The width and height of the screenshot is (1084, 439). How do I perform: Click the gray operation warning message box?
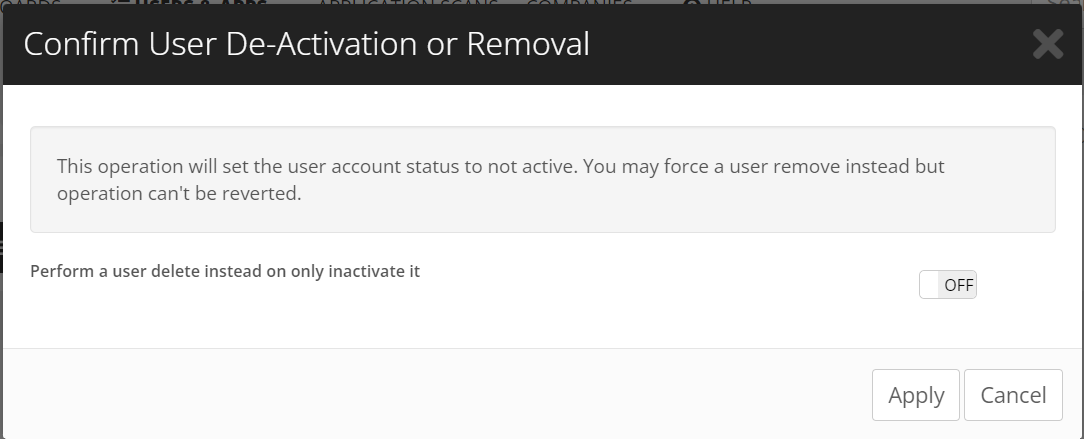[x=543, y=179]
